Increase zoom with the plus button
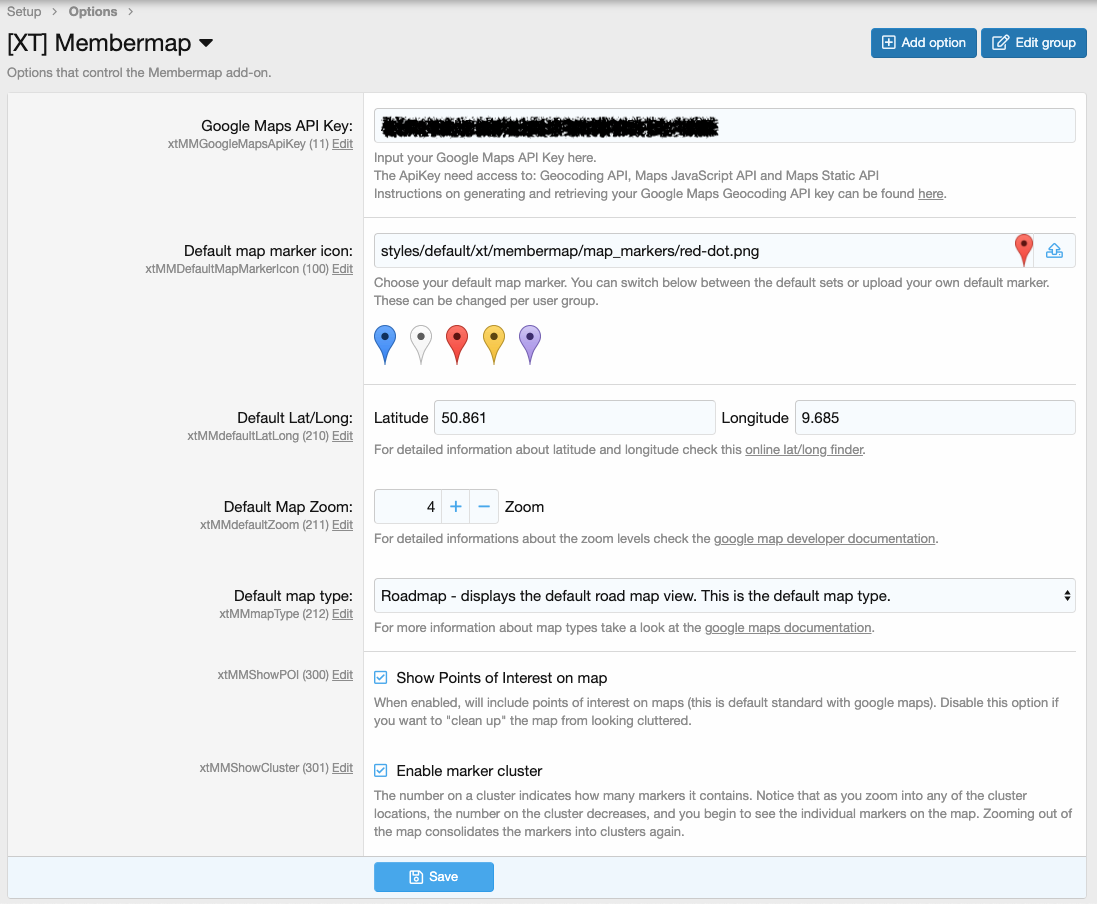This screenshot has height=904, width=1097. tap(456, 507)
